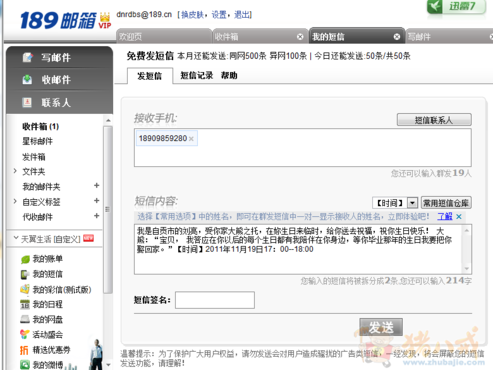Open the 【时间】 dropdown arrow
The height and width of the screenshot is (370, 493).
click(413, 202)
